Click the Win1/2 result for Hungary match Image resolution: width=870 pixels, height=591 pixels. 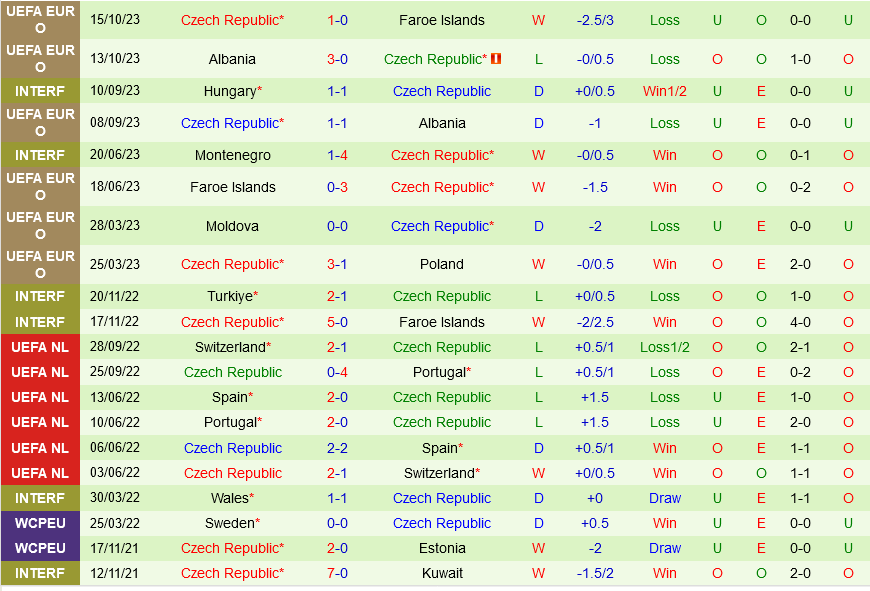(x=664, y=91)
